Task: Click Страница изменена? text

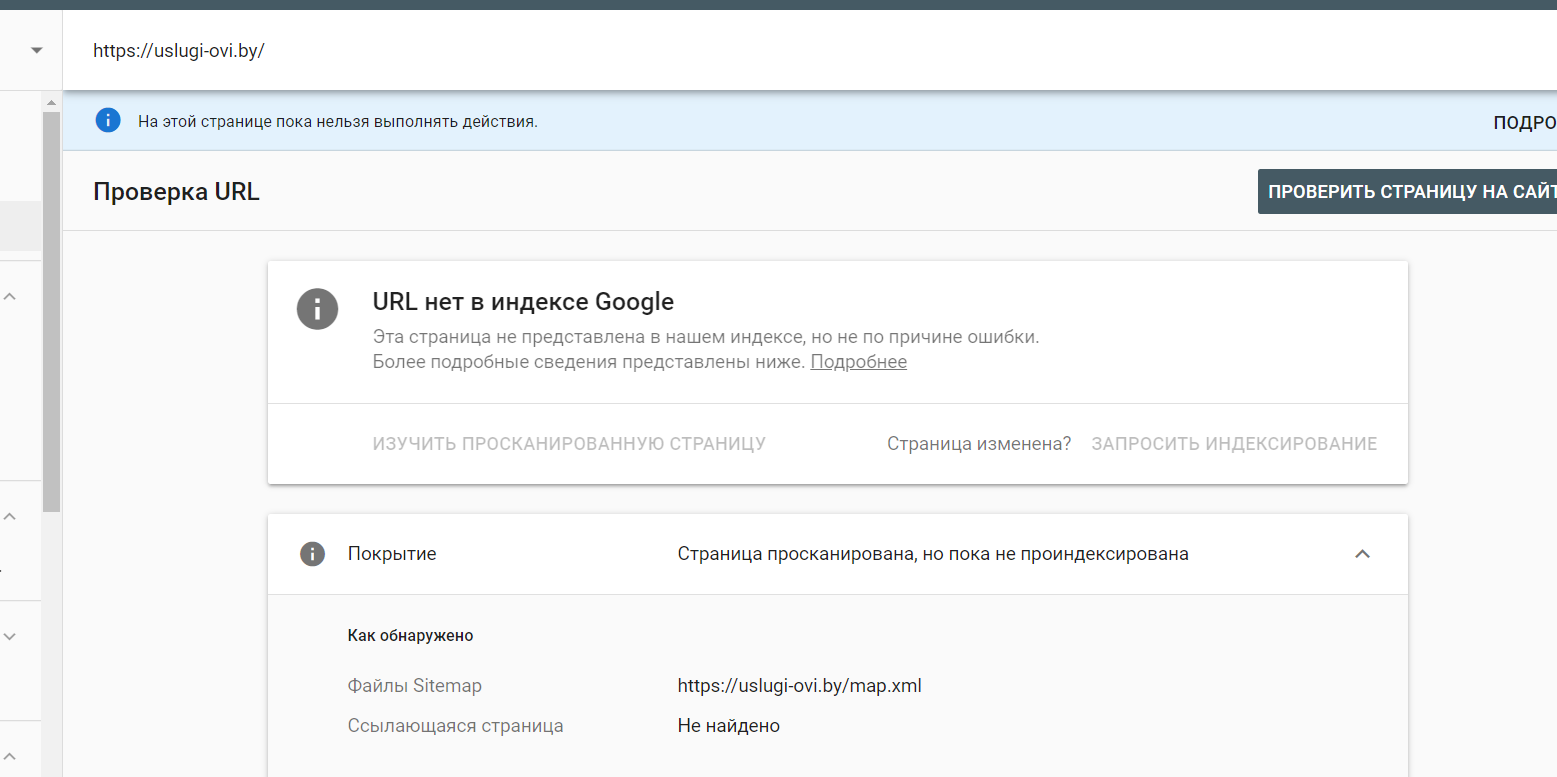Action: (979, 443)
